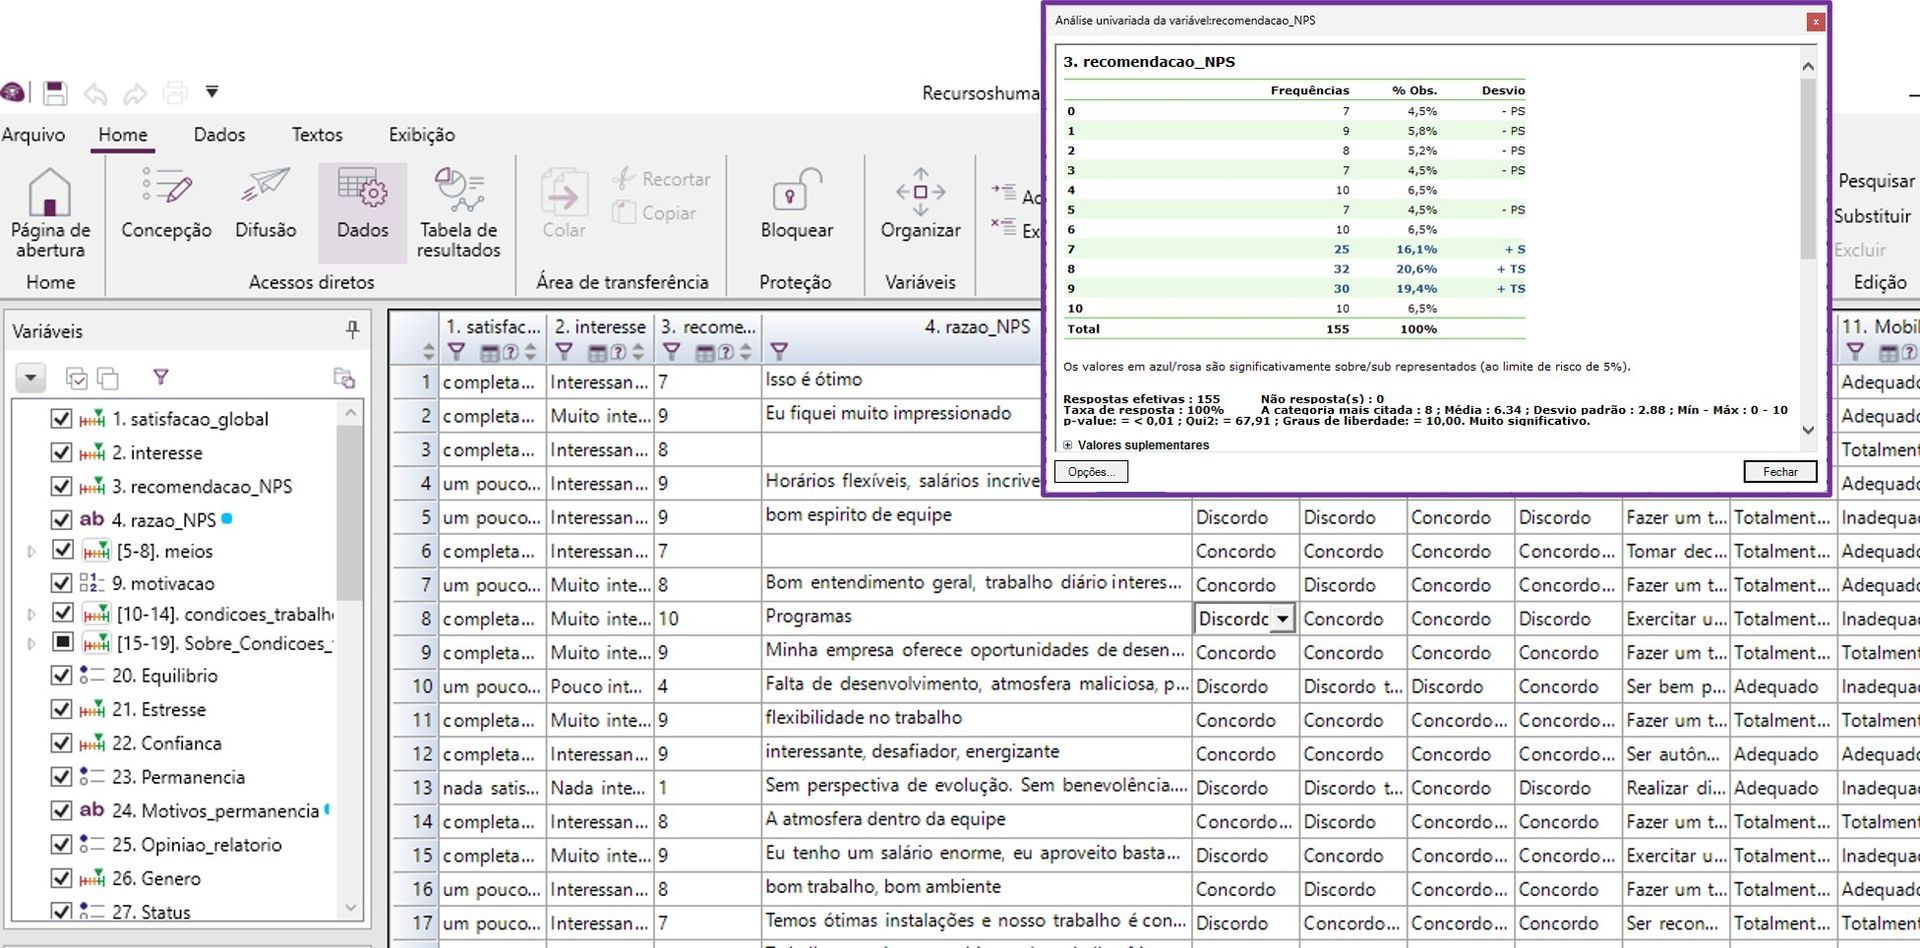1920x948 pixels.
Task: Open table analysis icon of 3. recome... column
Action: click(705, 352)
